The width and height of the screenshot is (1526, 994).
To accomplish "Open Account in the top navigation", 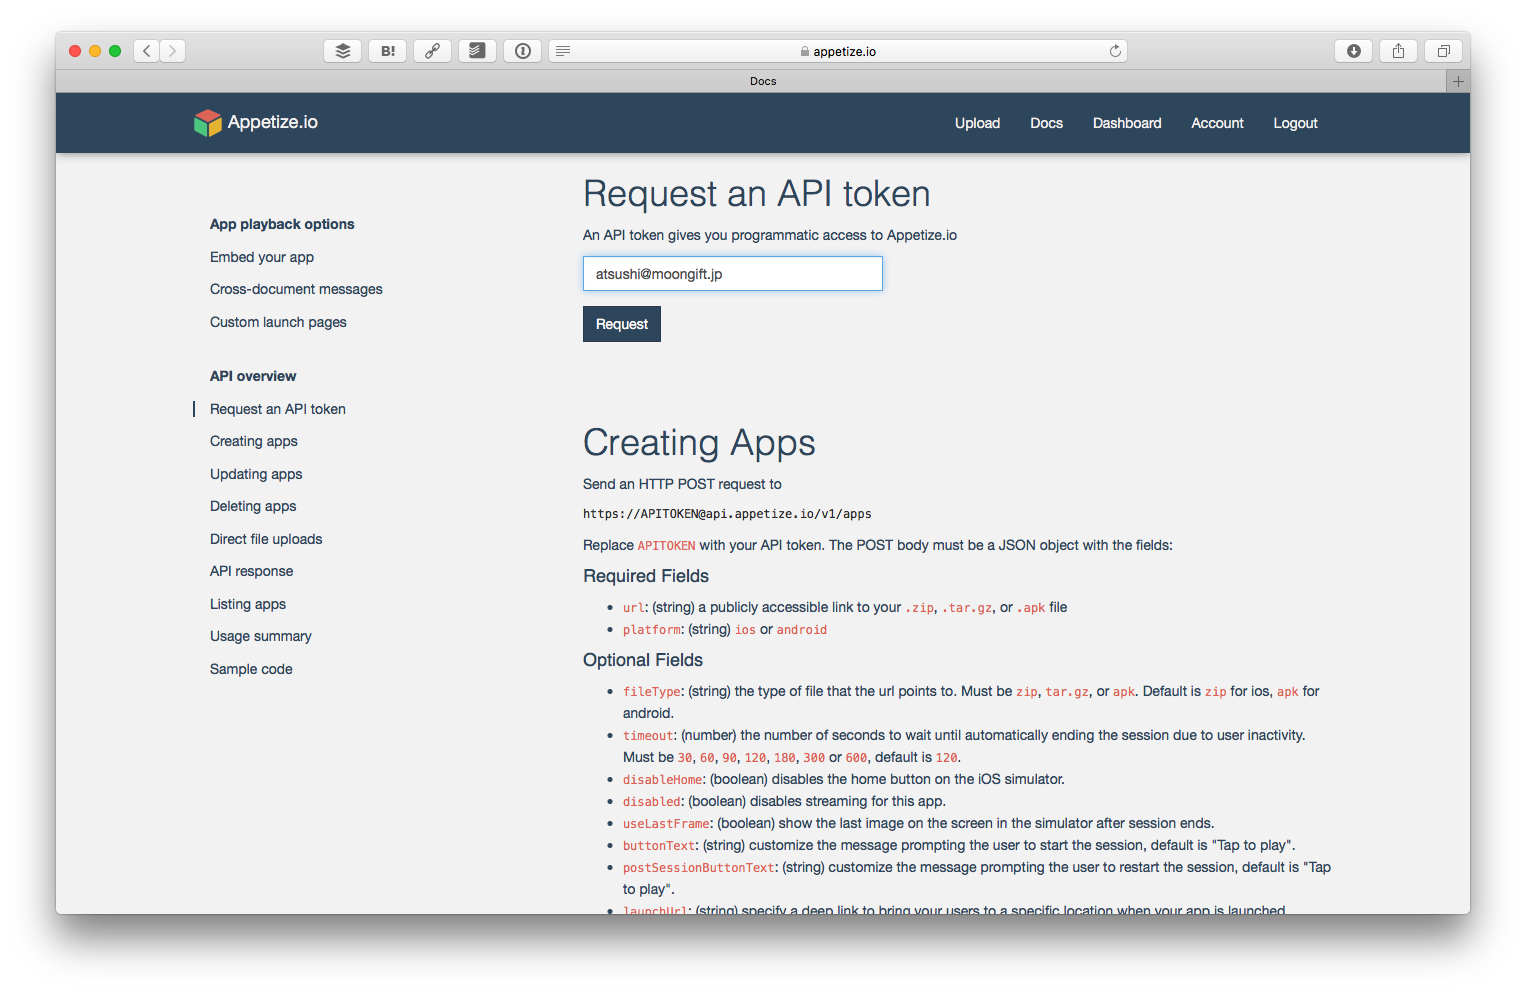I will (1217, 123).
